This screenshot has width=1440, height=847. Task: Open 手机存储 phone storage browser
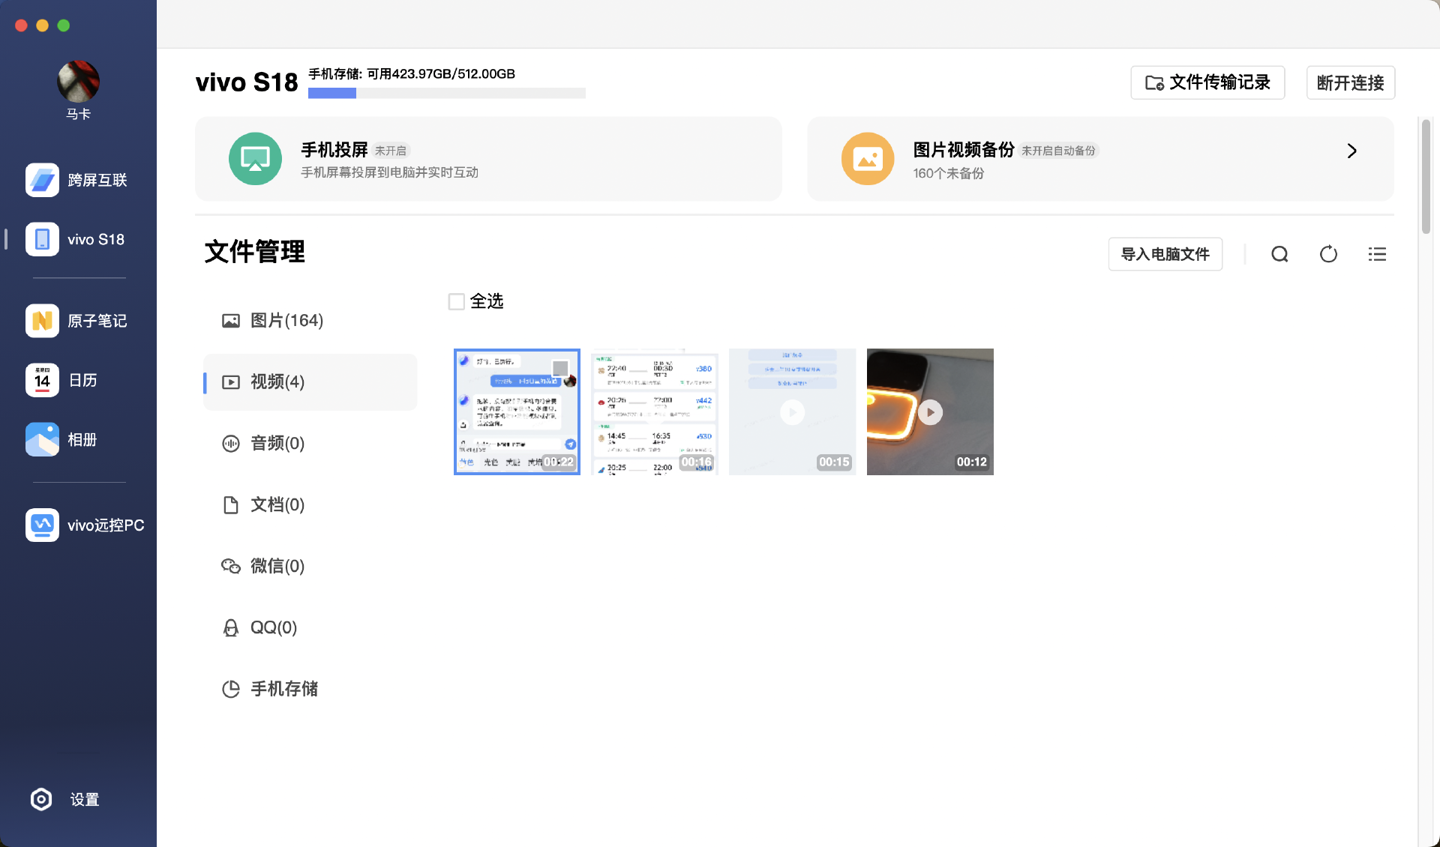tap(310, 689)
